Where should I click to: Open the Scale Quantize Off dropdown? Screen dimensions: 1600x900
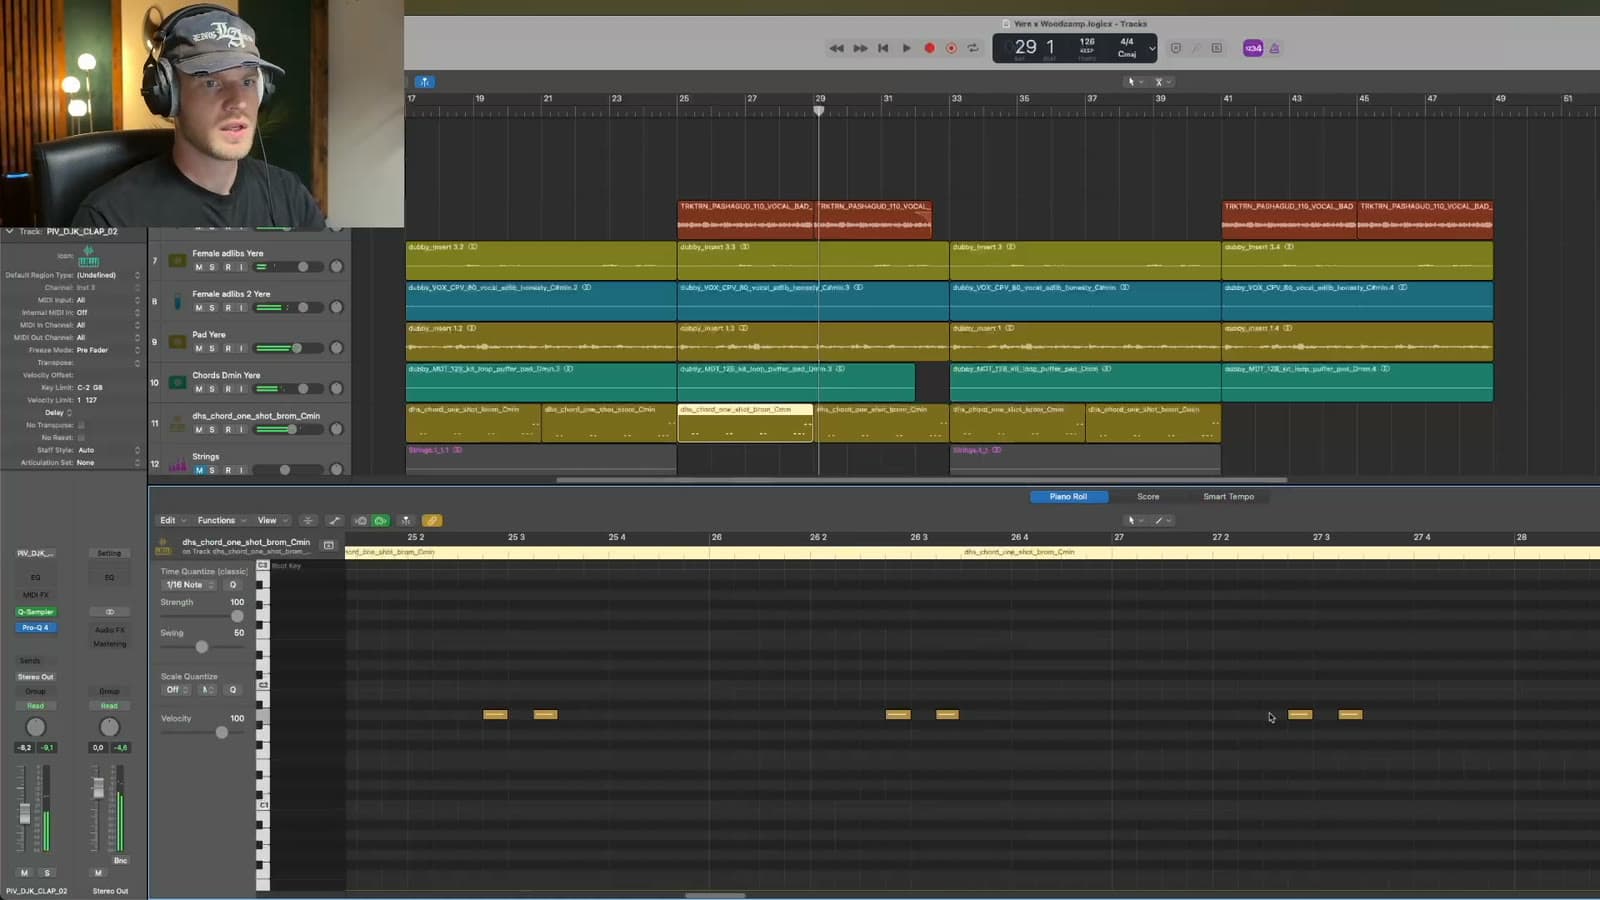[176, 689]
